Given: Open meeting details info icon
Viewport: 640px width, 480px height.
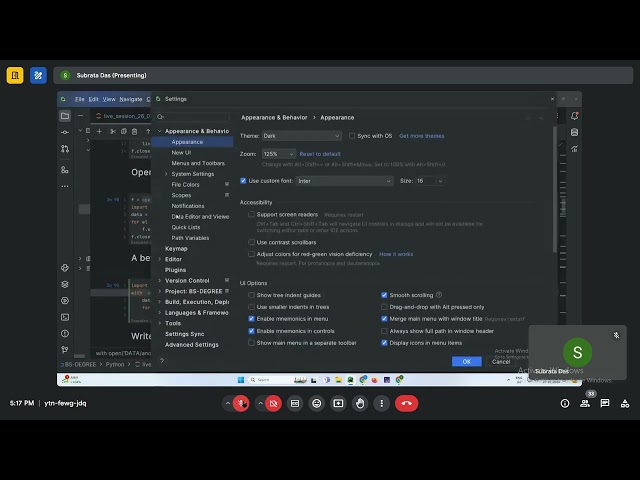Looking at the screenshot, I should [x=565, y=404].
